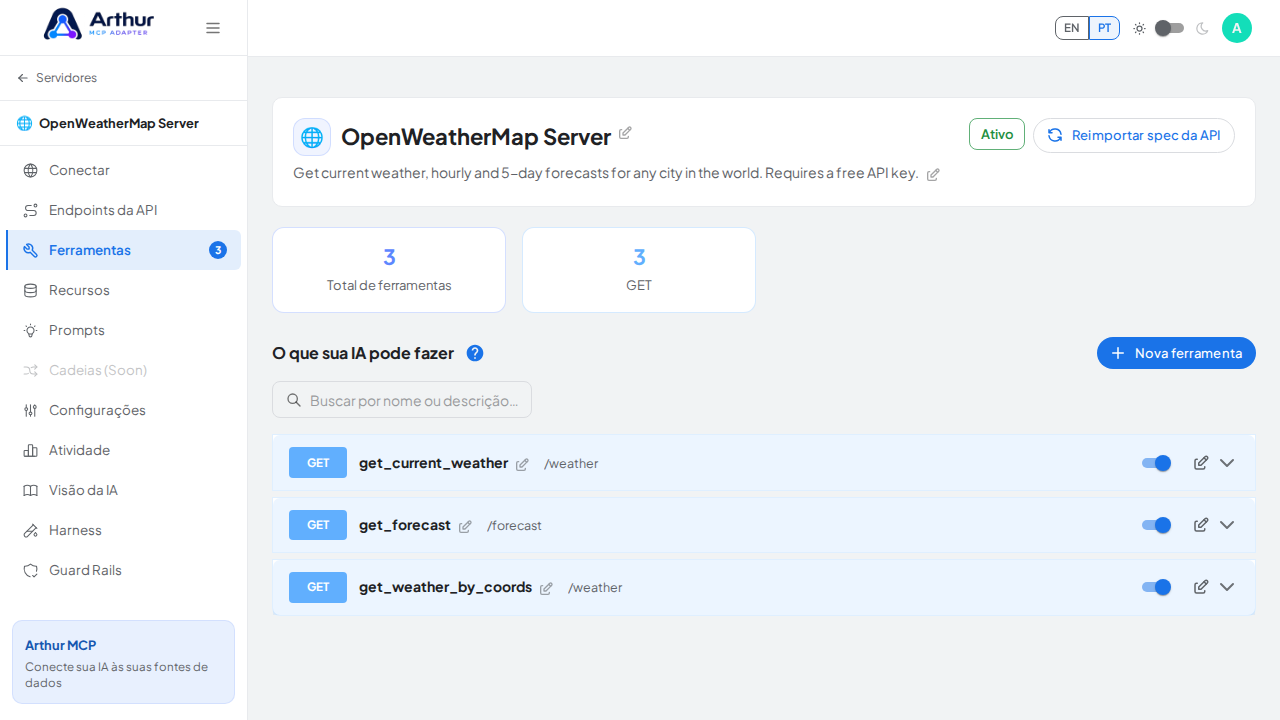Open Recursos section

click(123, 290)
